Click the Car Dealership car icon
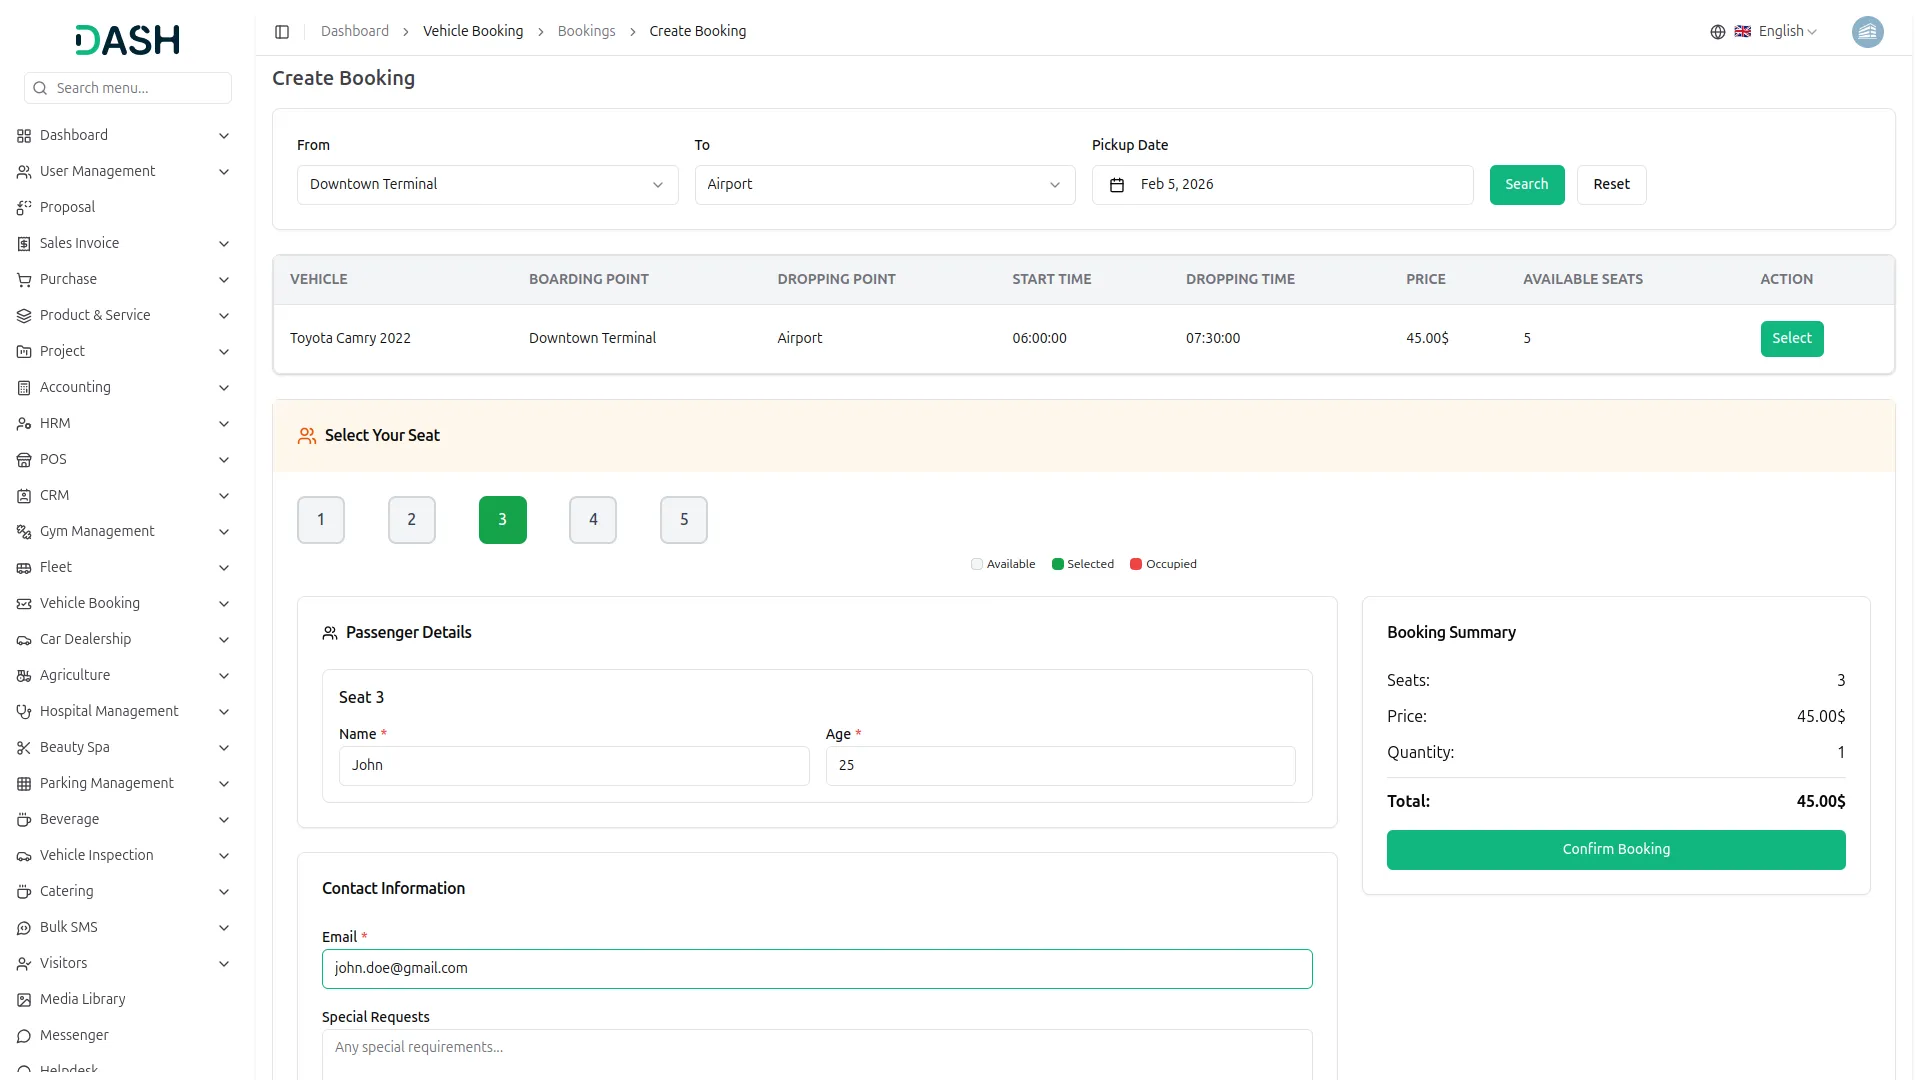 coord(24,640)
